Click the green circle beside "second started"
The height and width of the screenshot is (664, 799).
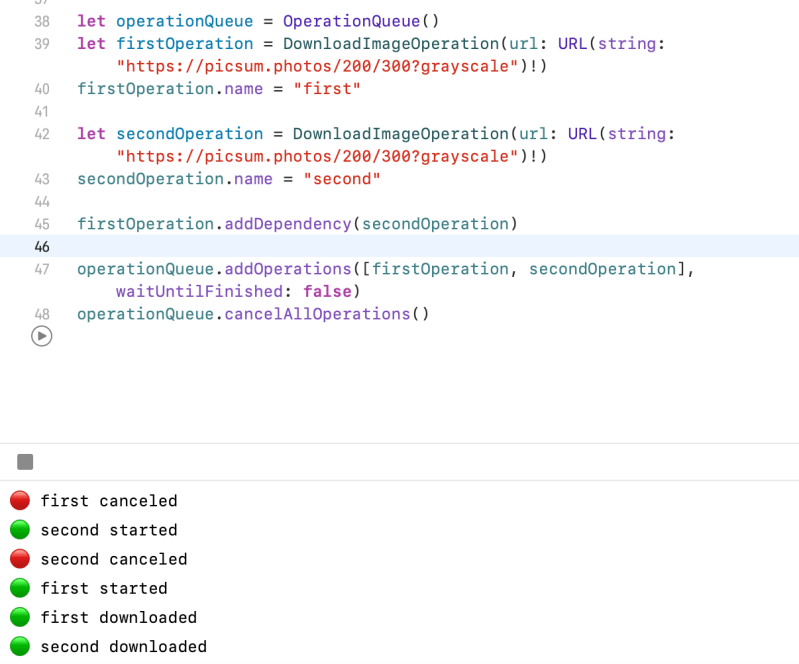tap(20, 530)
